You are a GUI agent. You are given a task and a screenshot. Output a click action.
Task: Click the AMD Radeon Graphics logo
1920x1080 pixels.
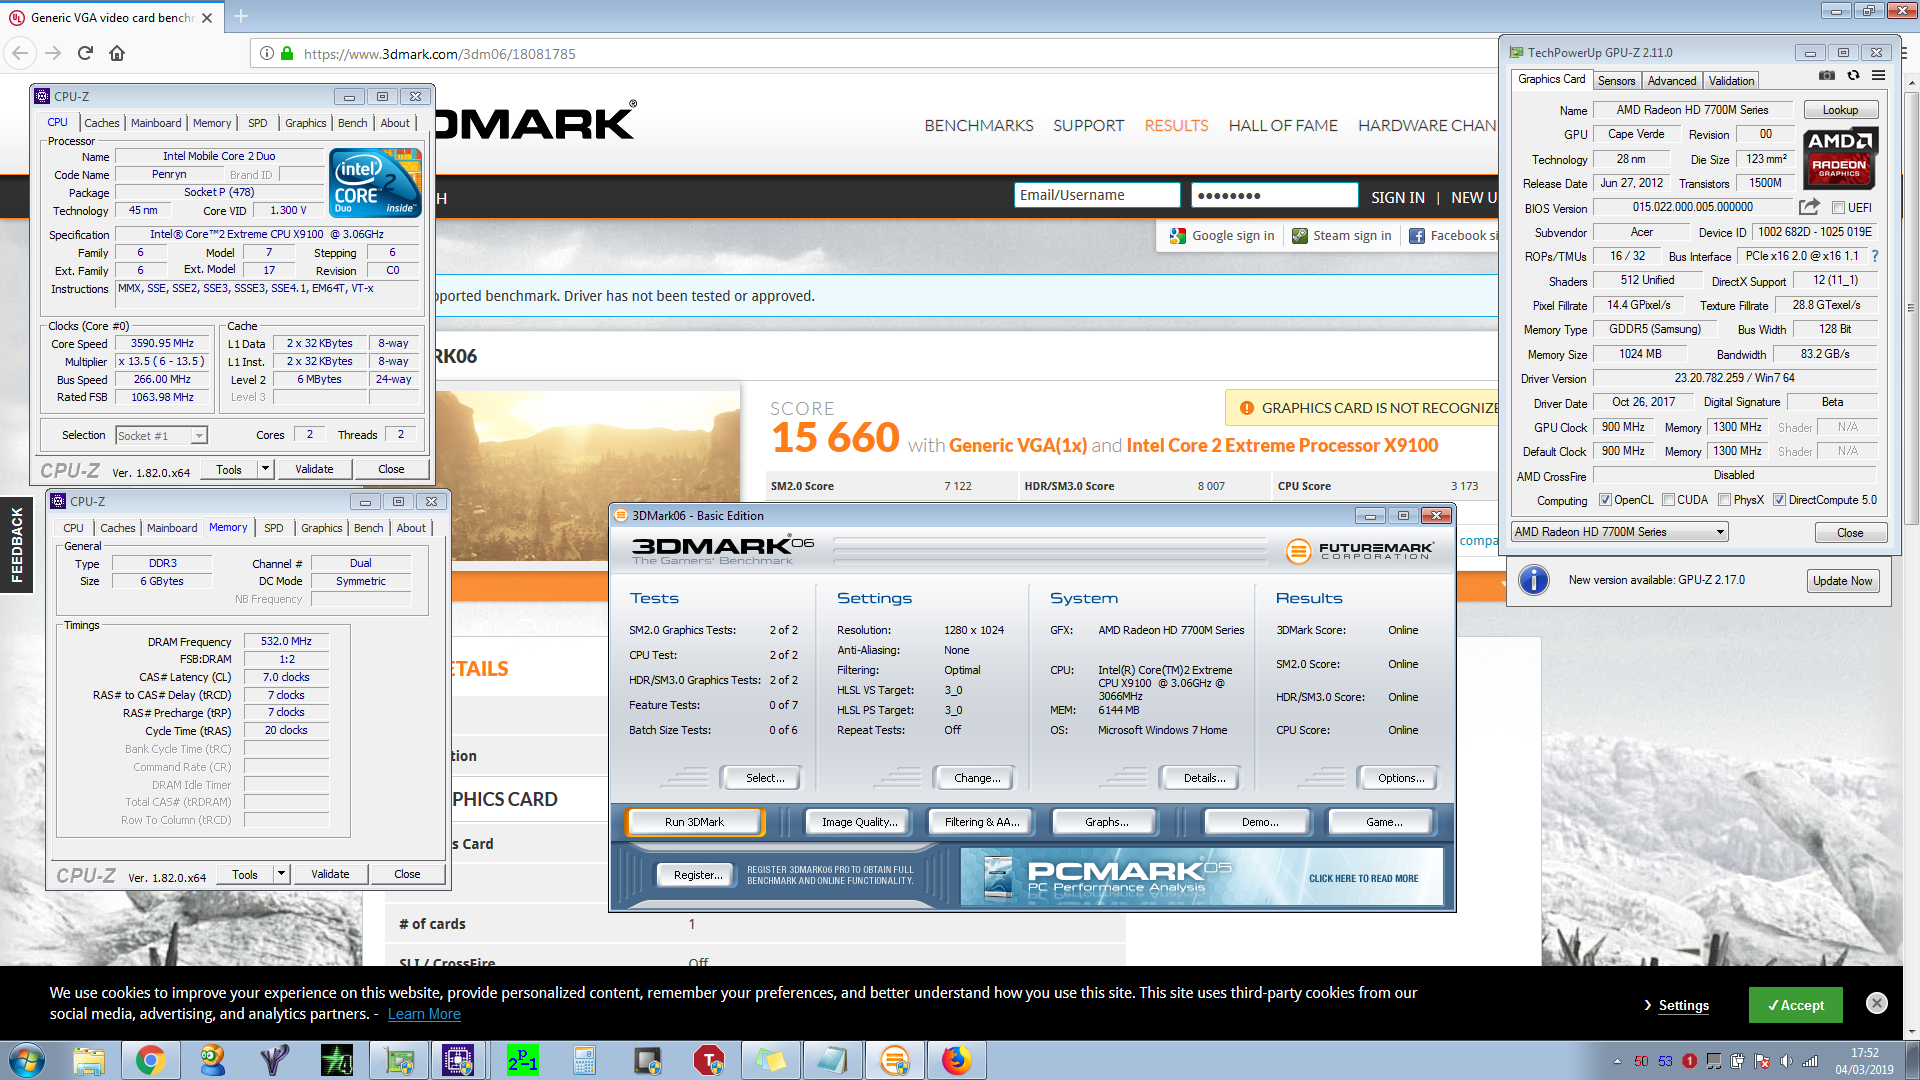coord(1840,159)
